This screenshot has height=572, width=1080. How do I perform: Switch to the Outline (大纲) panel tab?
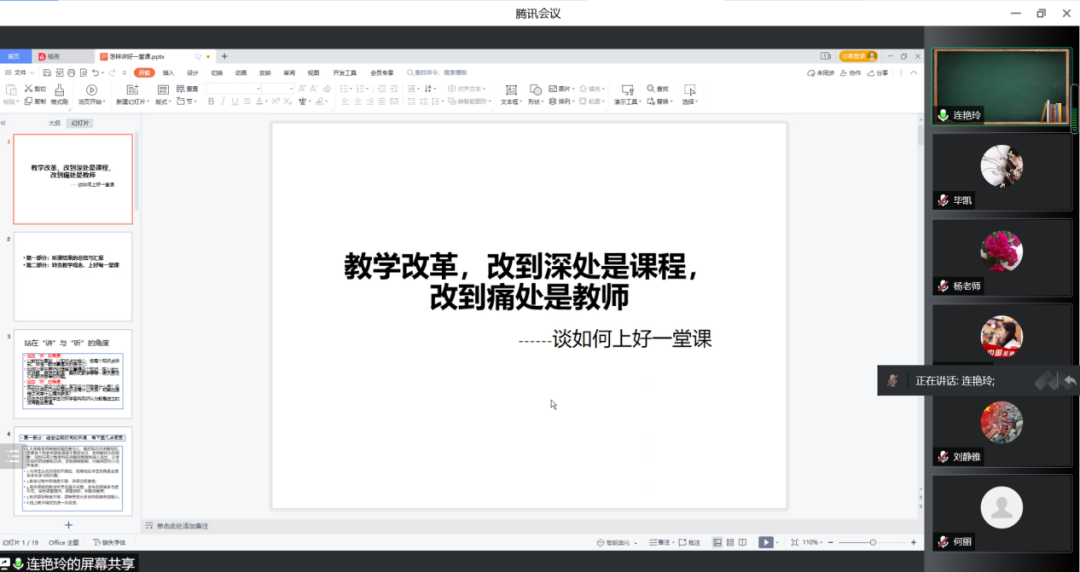coord(54,123)
